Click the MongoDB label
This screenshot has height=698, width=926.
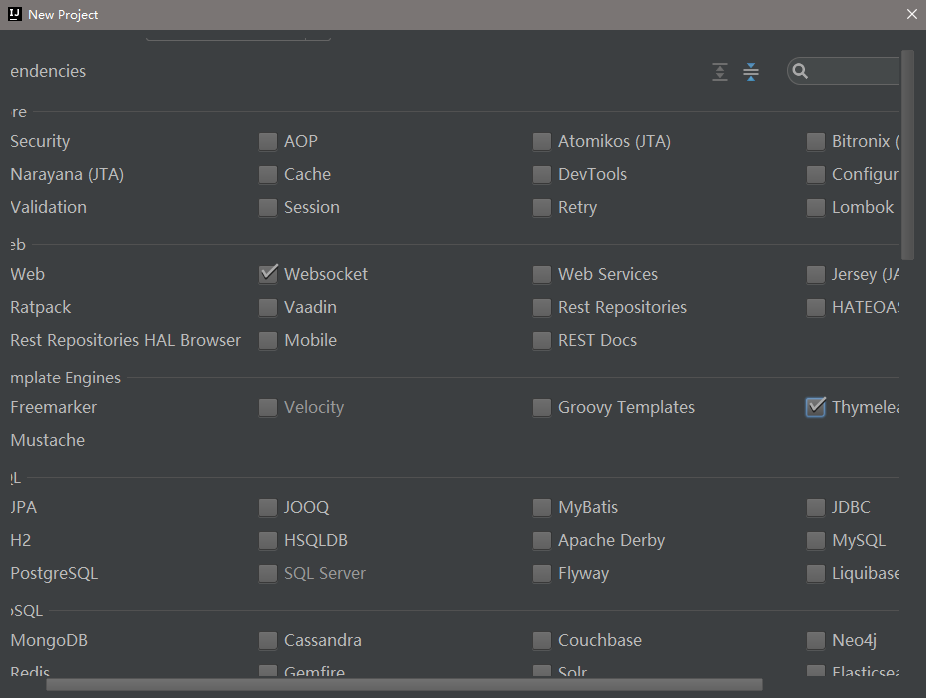click(x=49, y=641)
